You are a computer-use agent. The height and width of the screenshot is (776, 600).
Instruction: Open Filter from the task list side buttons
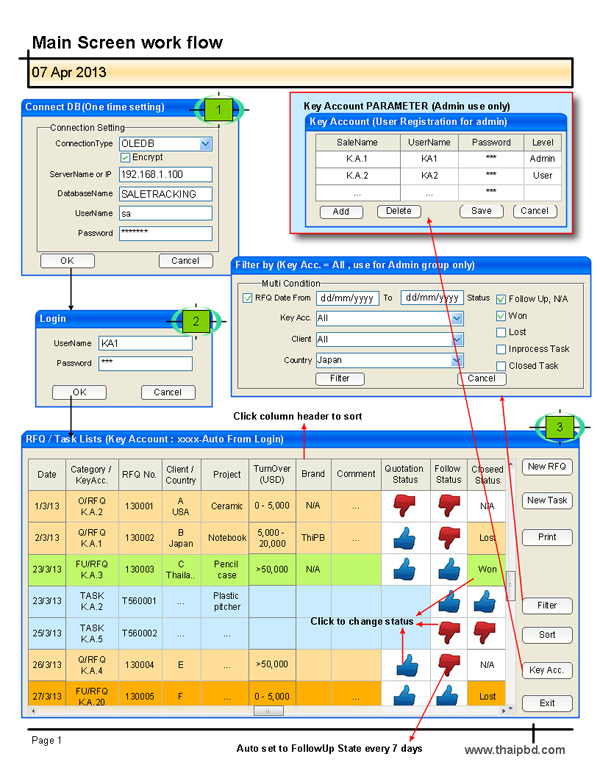tap(547, 606)
